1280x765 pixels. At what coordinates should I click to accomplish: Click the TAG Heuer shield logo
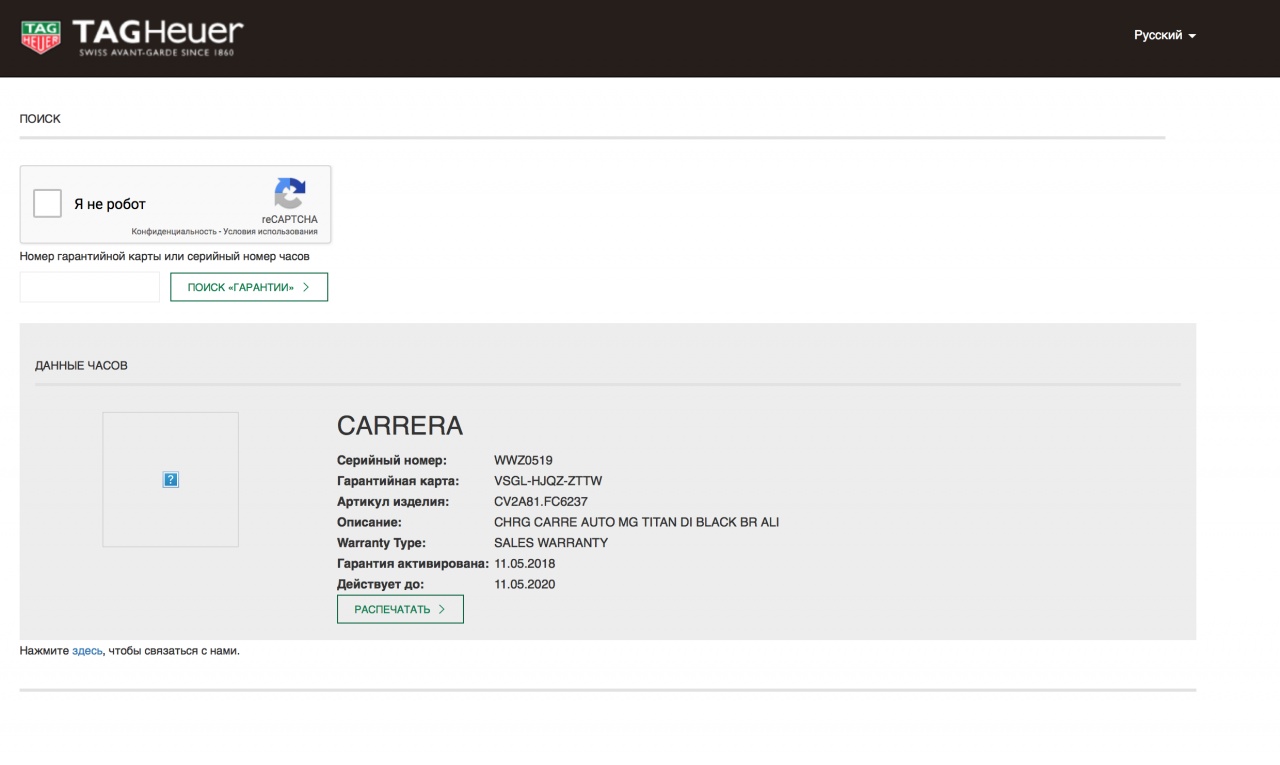click(41, 37)
